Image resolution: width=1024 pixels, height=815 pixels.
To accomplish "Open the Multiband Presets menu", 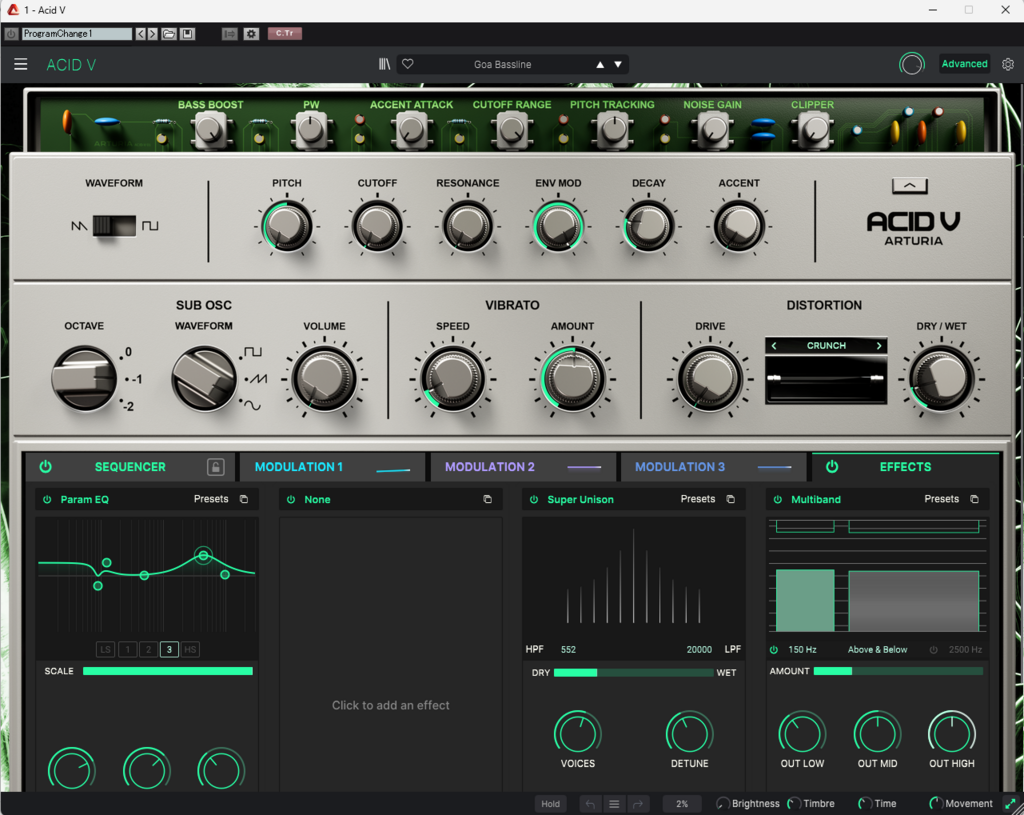I will pyautogui.click(x=941, y=499).
